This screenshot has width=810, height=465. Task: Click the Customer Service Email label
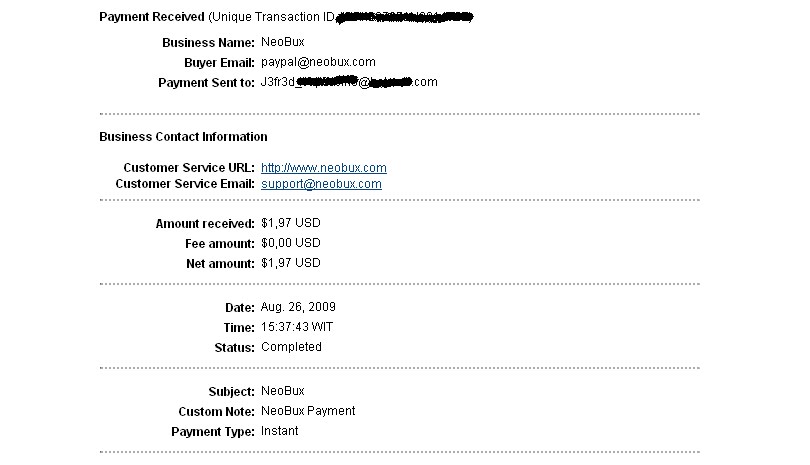pyautogui.click(x=185, y=184)
